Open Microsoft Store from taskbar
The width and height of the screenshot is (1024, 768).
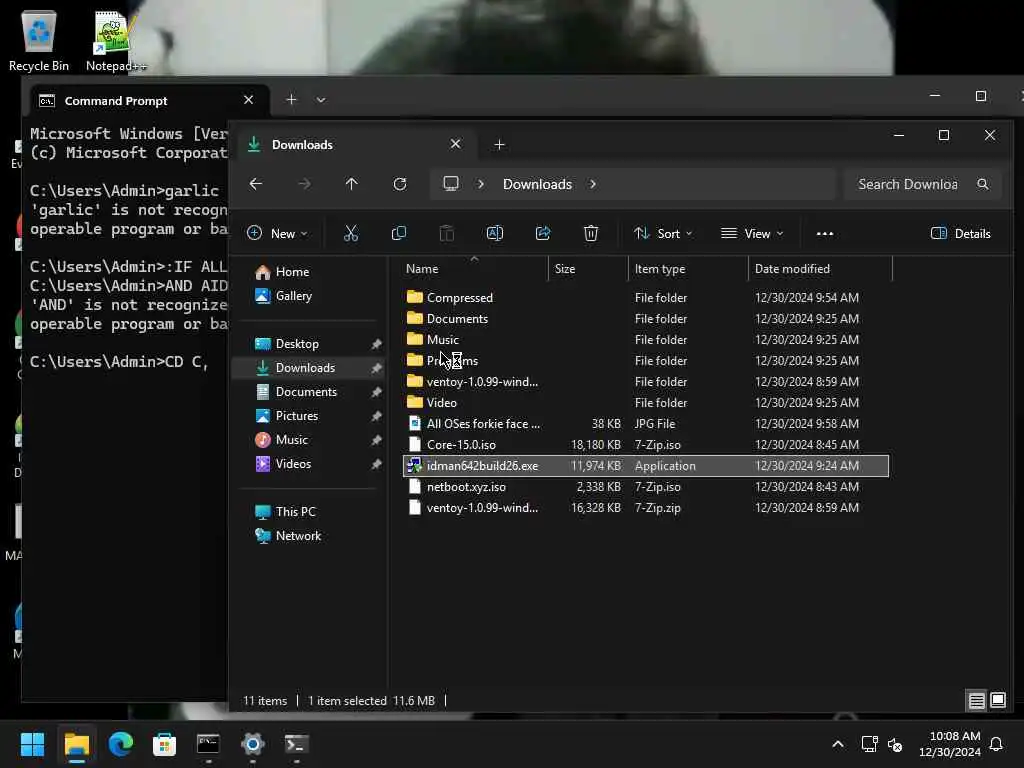pyautogui.click(x=165, y=744)
